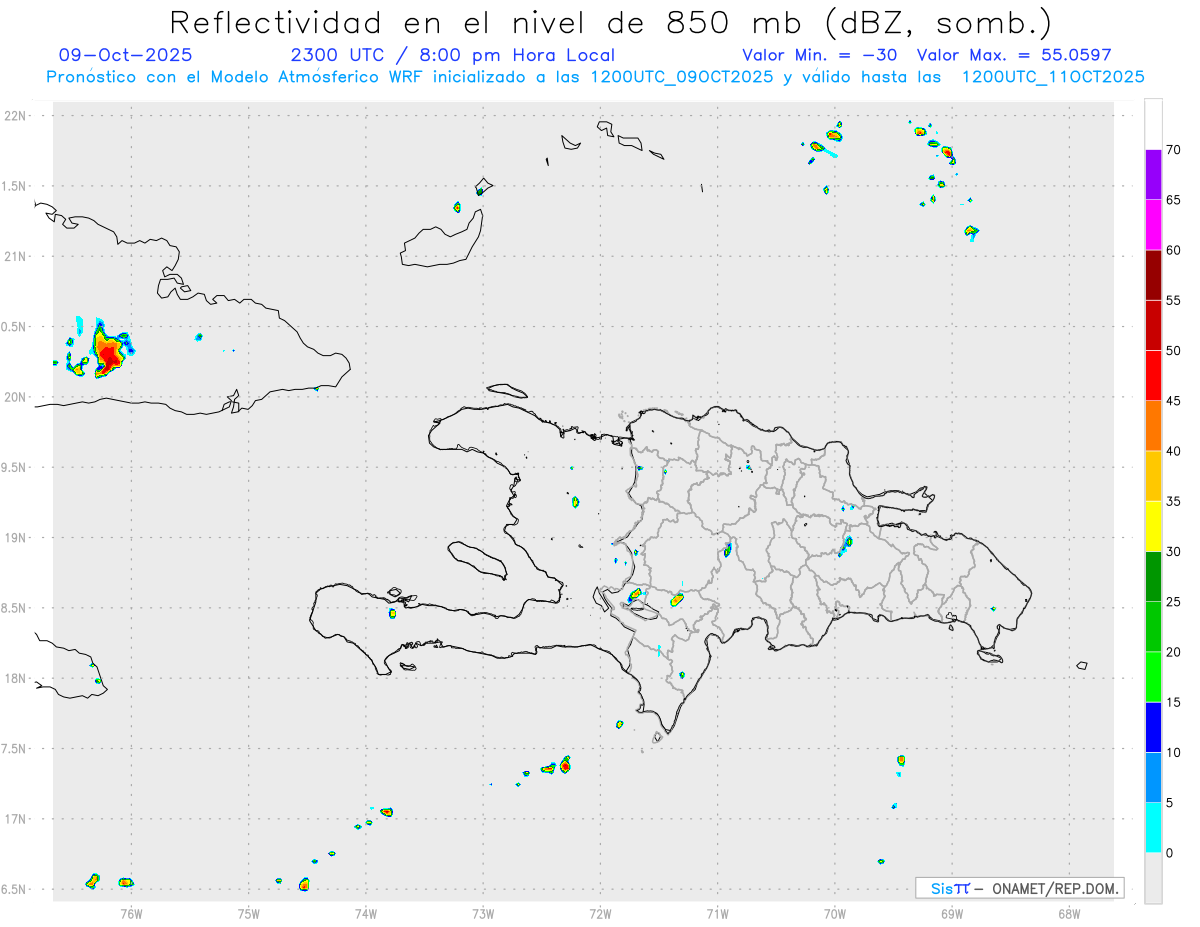Select the dark red 55-60 dBZ band
The image size is (1200, 927).
(1153, 275)
